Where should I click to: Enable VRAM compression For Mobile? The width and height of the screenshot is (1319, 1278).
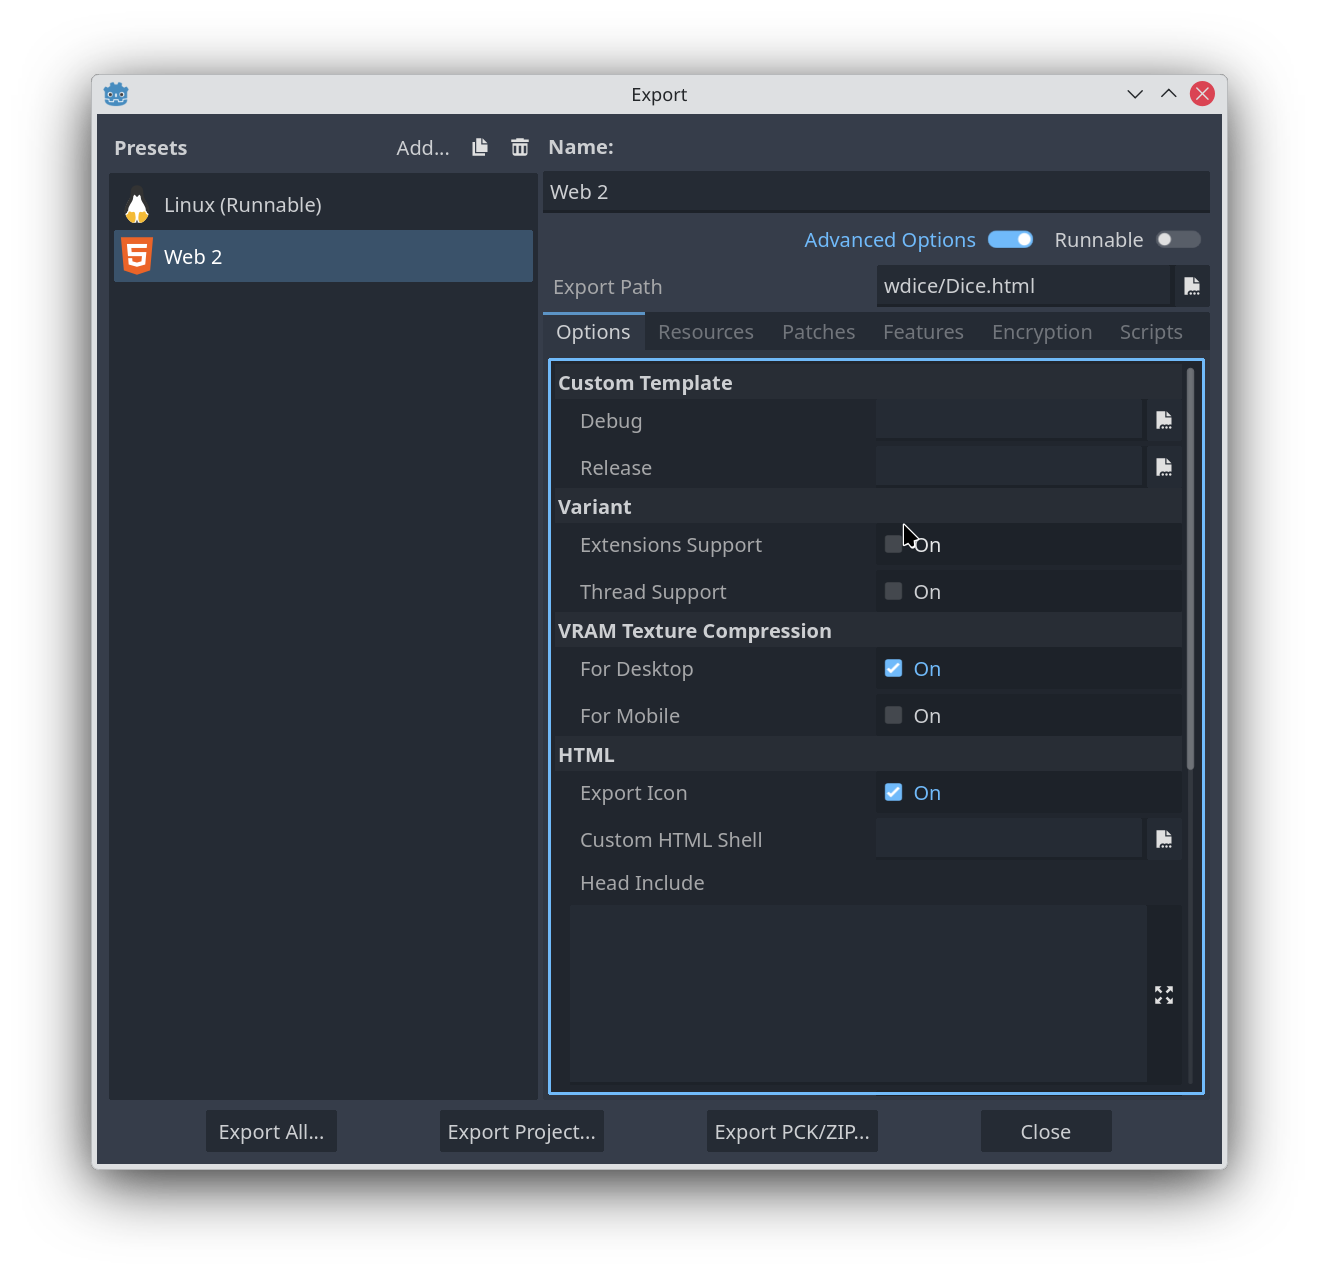point(894,716)
